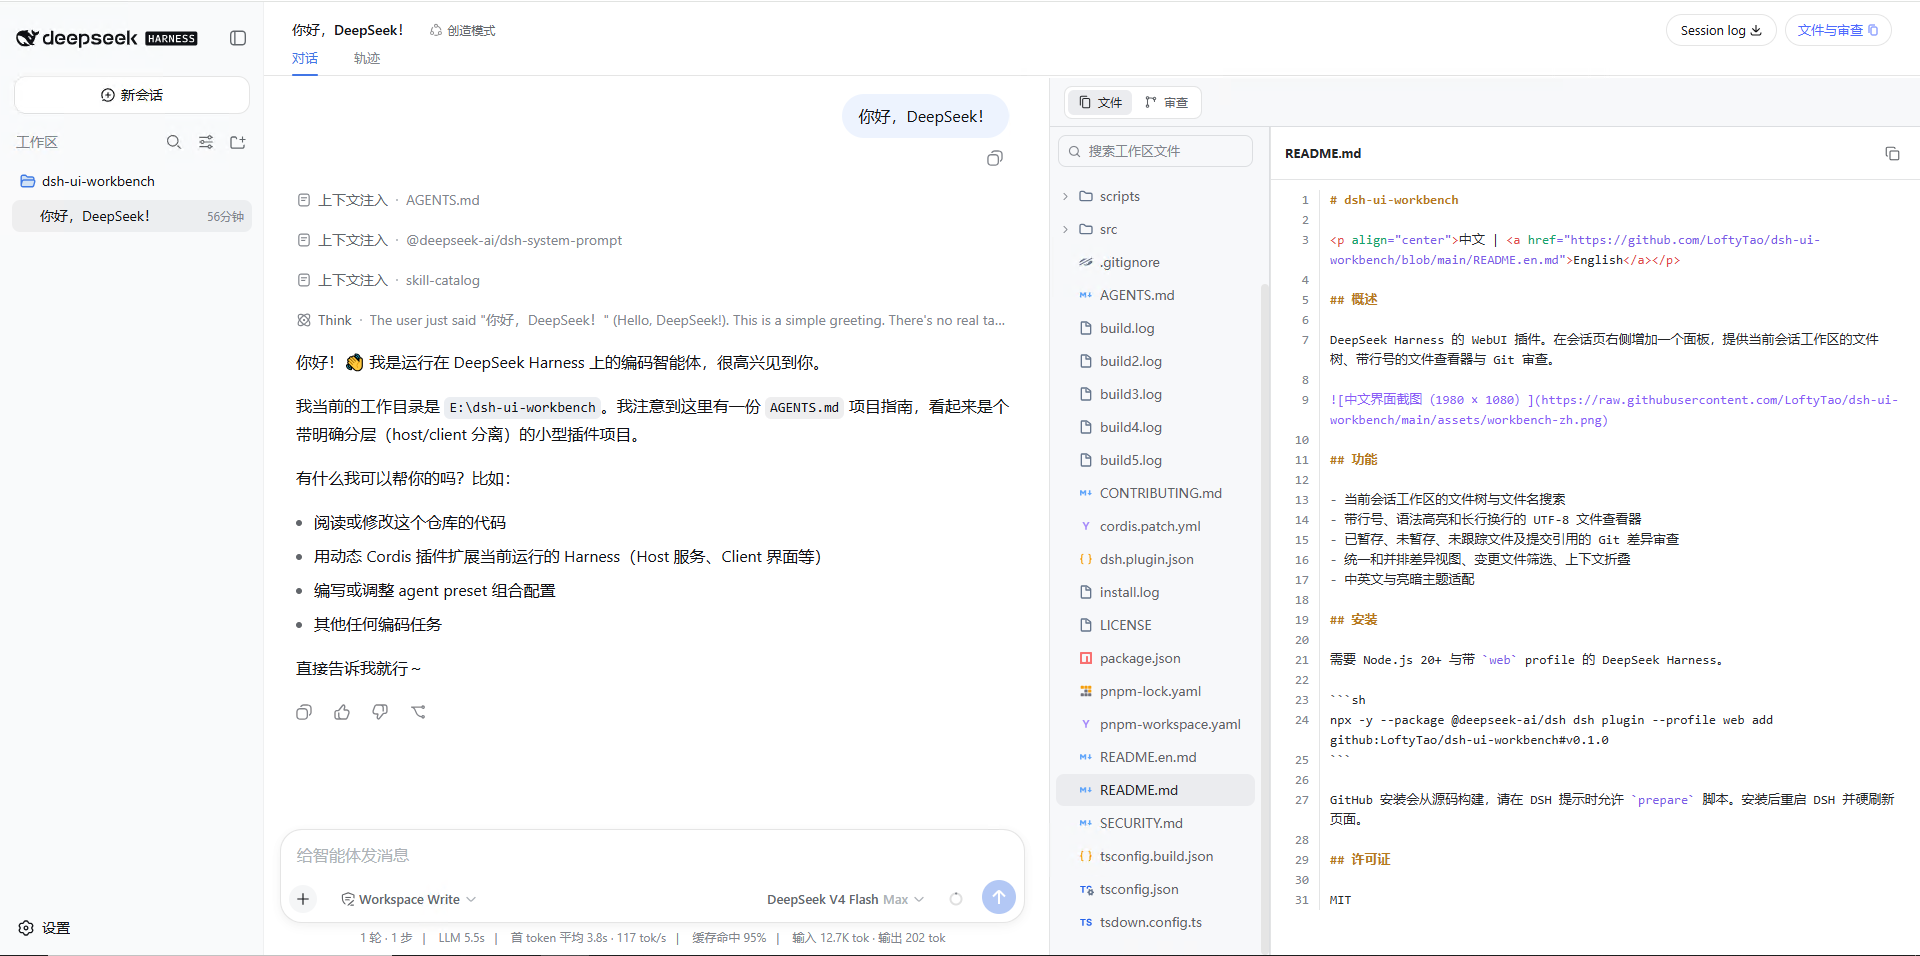
Task: Expand the Think reasoning row
Action: click(x=651, y=320)
